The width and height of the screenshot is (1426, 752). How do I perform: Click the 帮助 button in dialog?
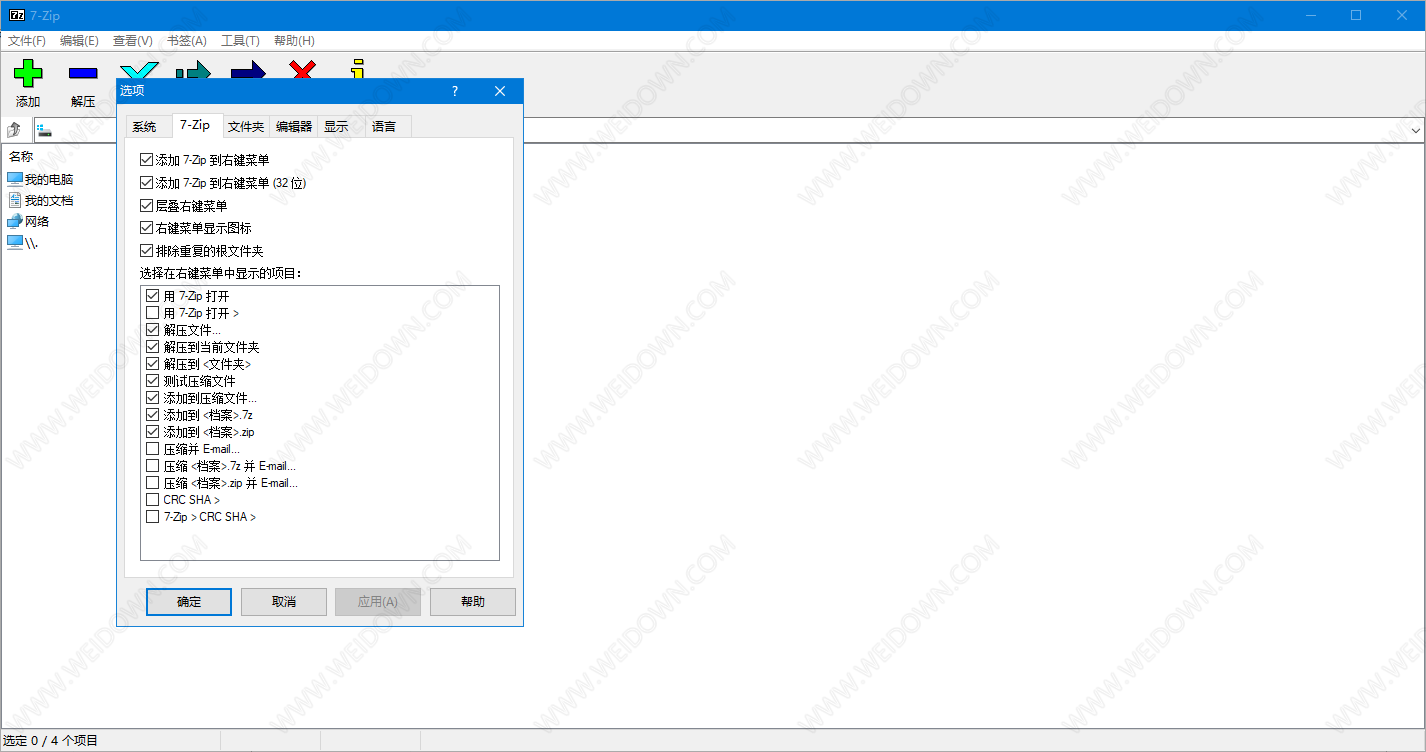(x=473, y=602)
